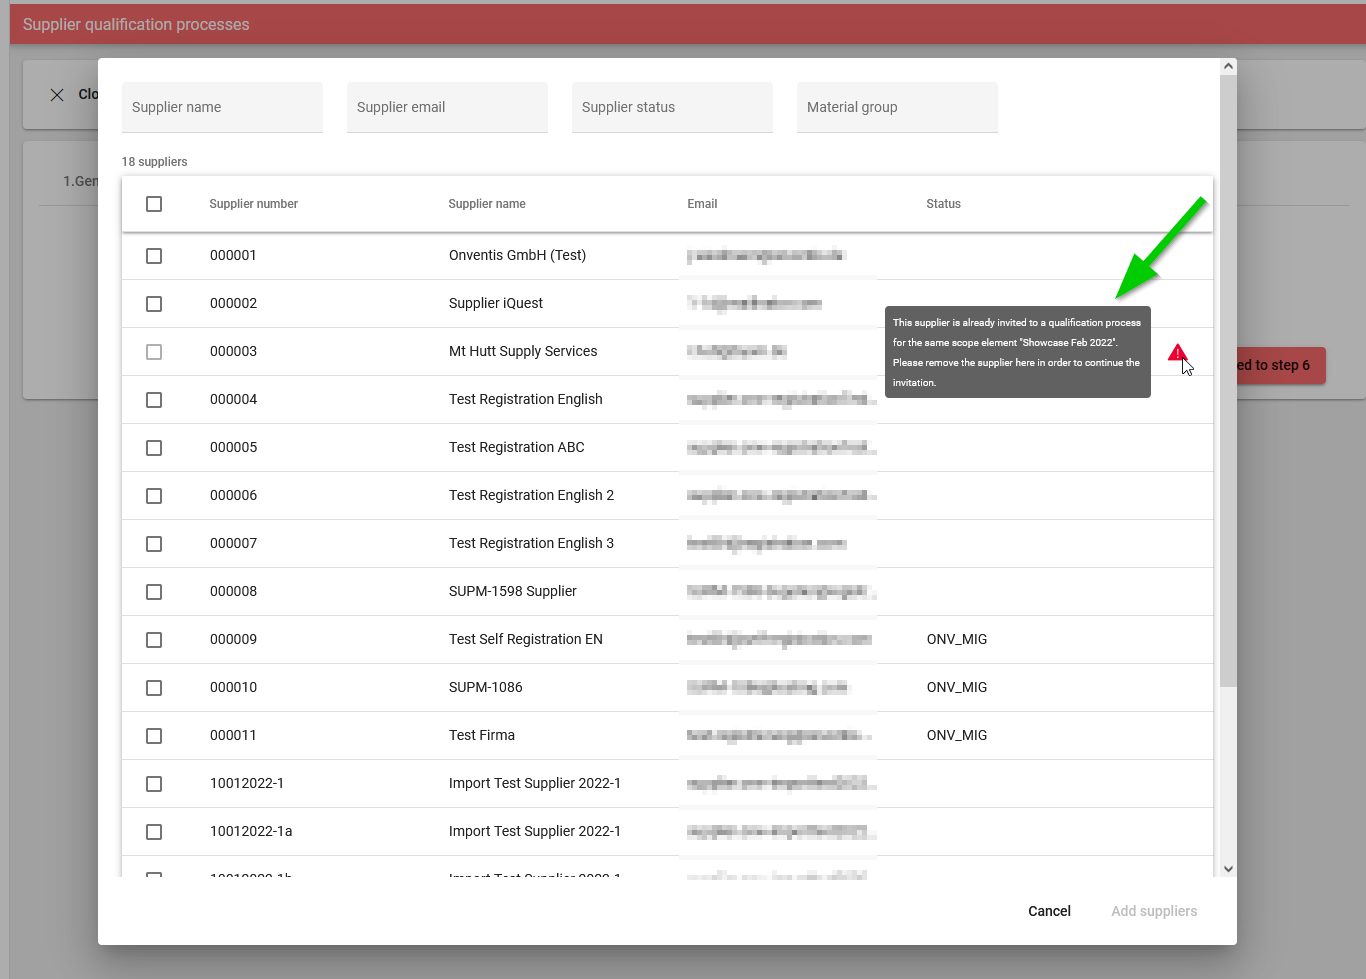Image resolution: width=1366 pixels, height=979 pixels.
Task: Click scrollbar down arrow in dialog
Action: click(1228, 869)
